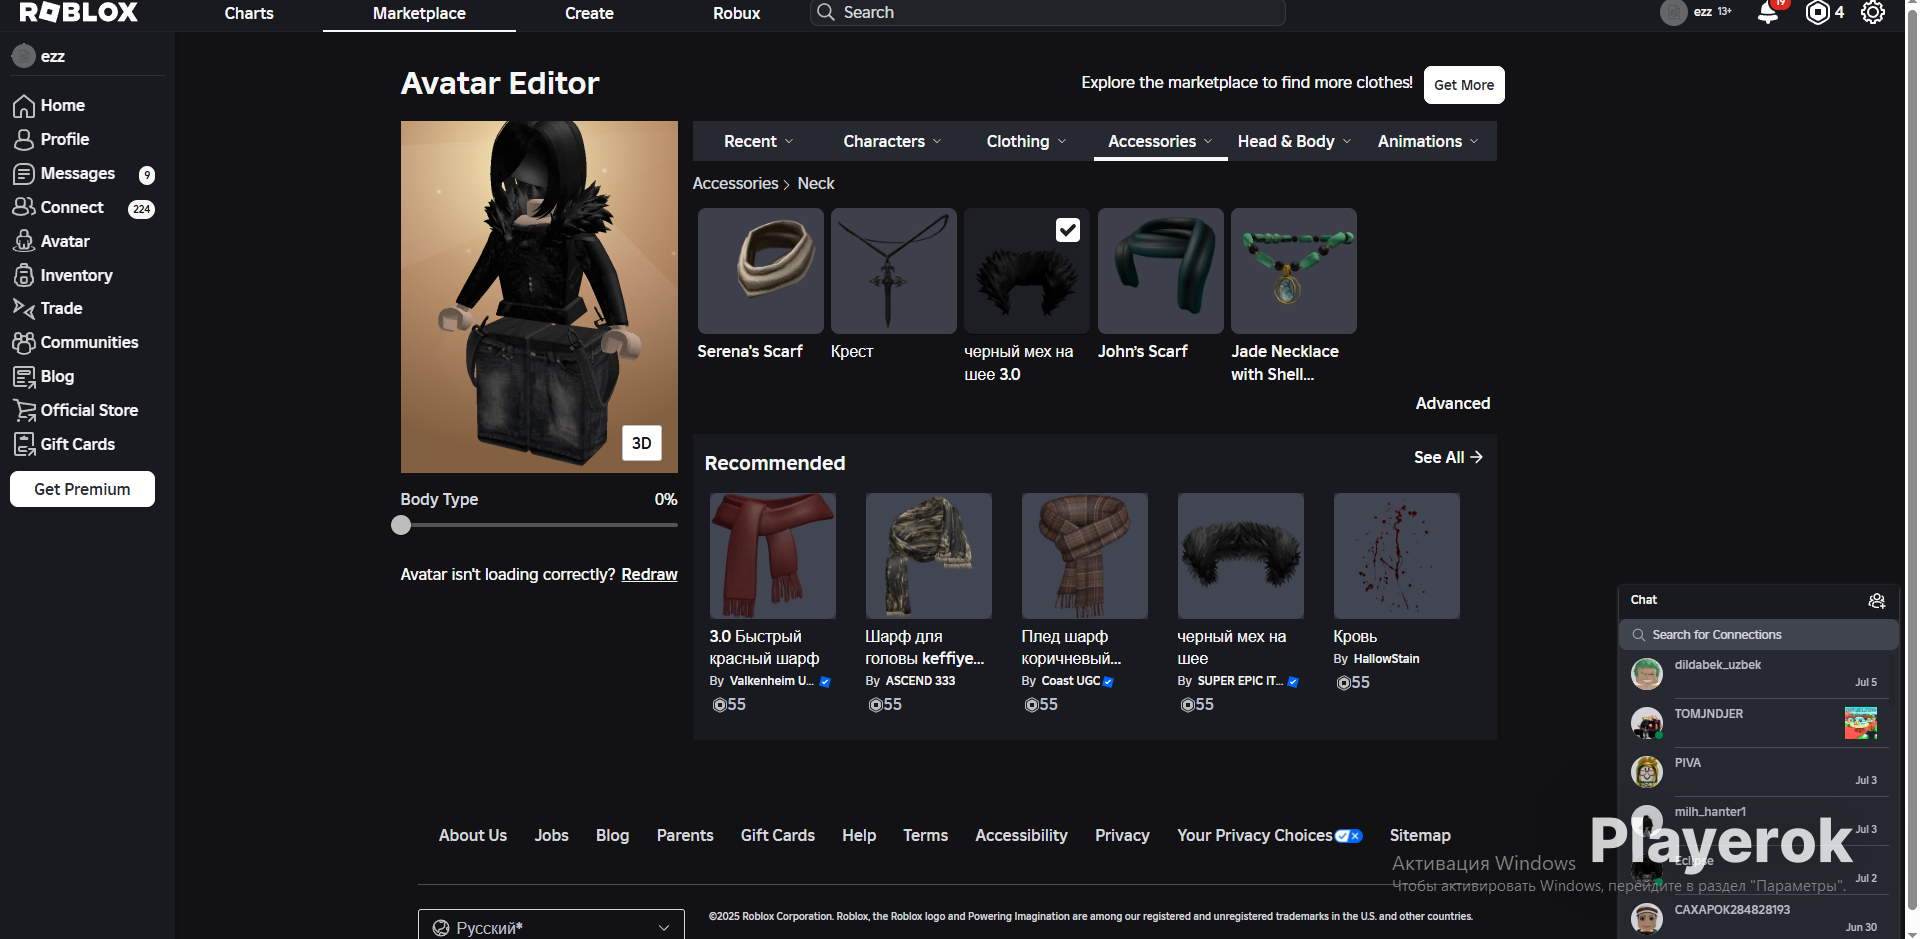Expand the Characters dropdown

point(892,141)
